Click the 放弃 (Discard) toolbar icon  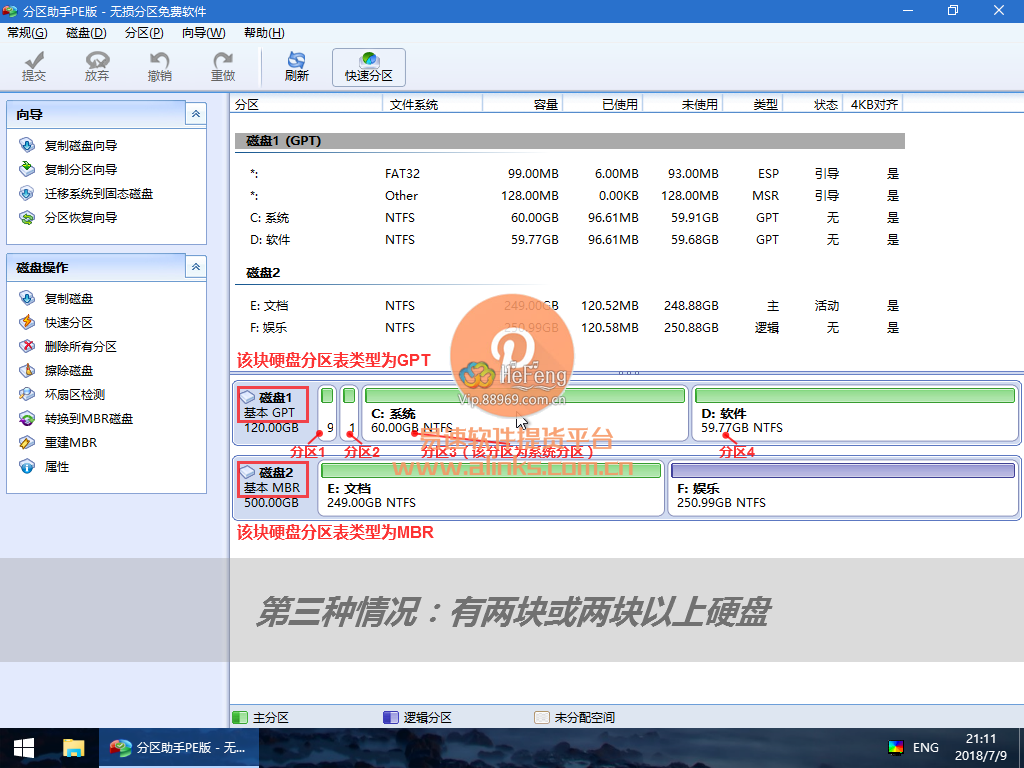97,67
